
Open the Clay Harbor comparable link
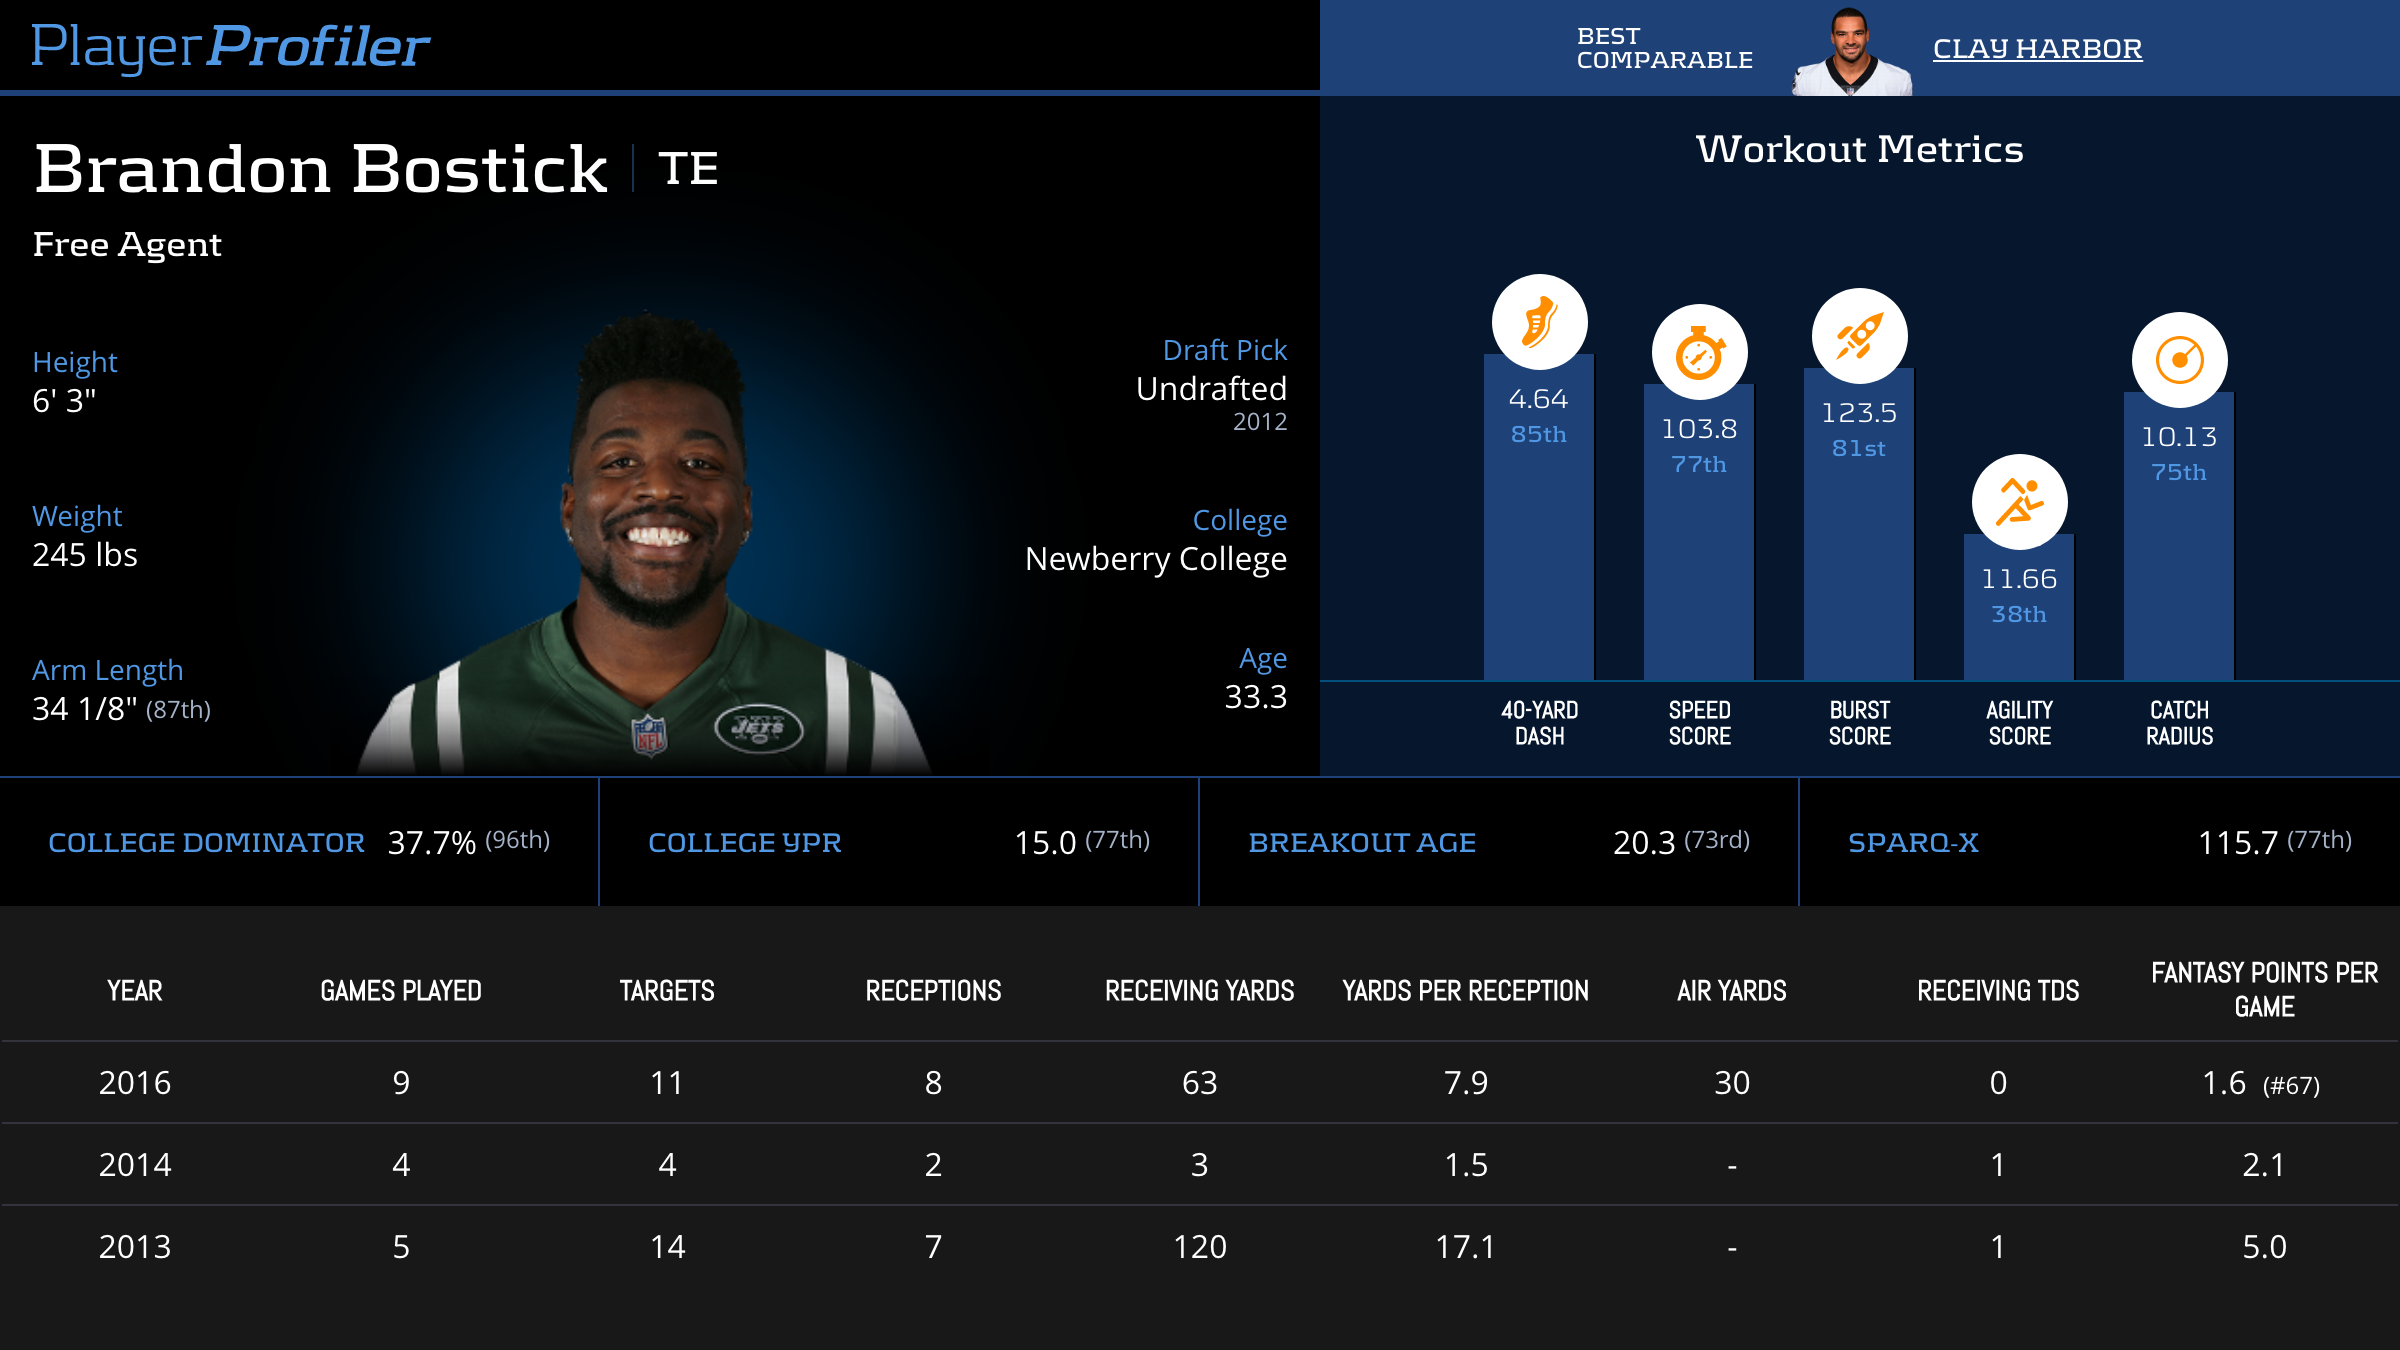(2037, 48)
